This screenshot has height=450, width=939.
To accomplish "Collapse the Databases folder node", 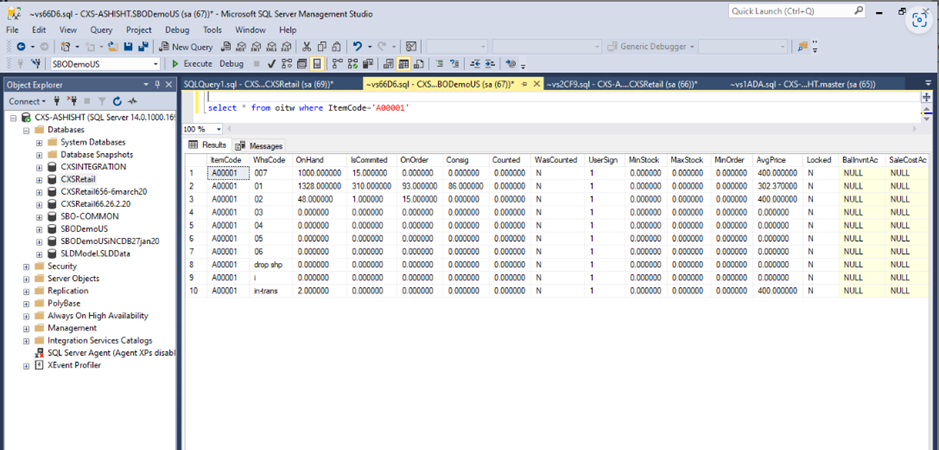I will (x=26, y=129).
